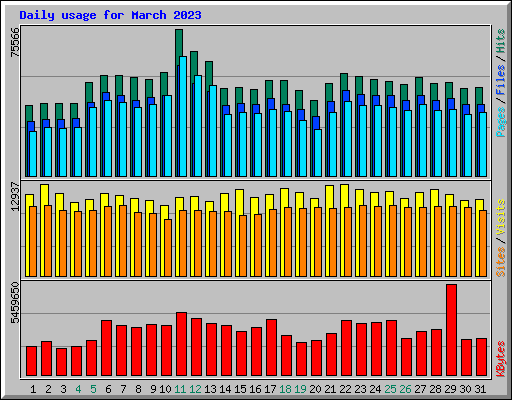Click the red KBytes bar for day 11

181,344
